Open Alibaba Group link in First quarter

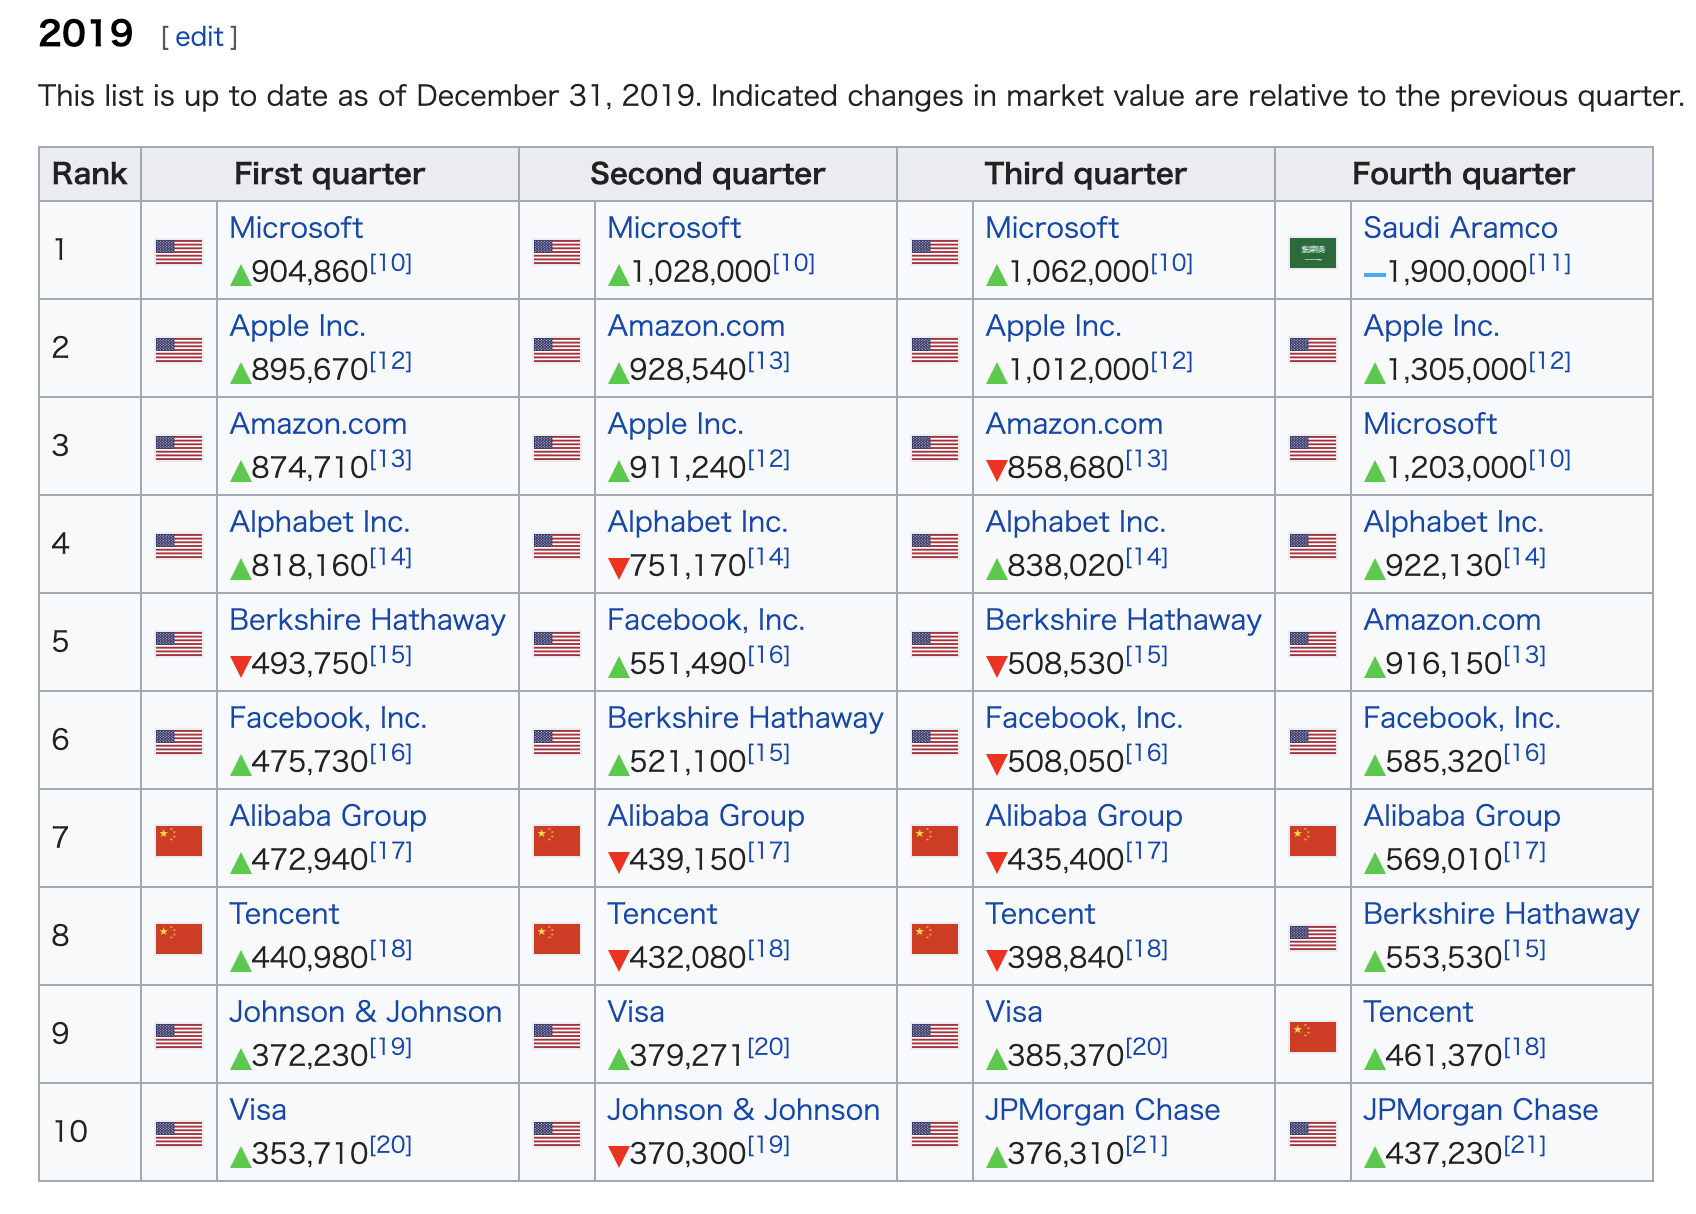click(328, 815)
